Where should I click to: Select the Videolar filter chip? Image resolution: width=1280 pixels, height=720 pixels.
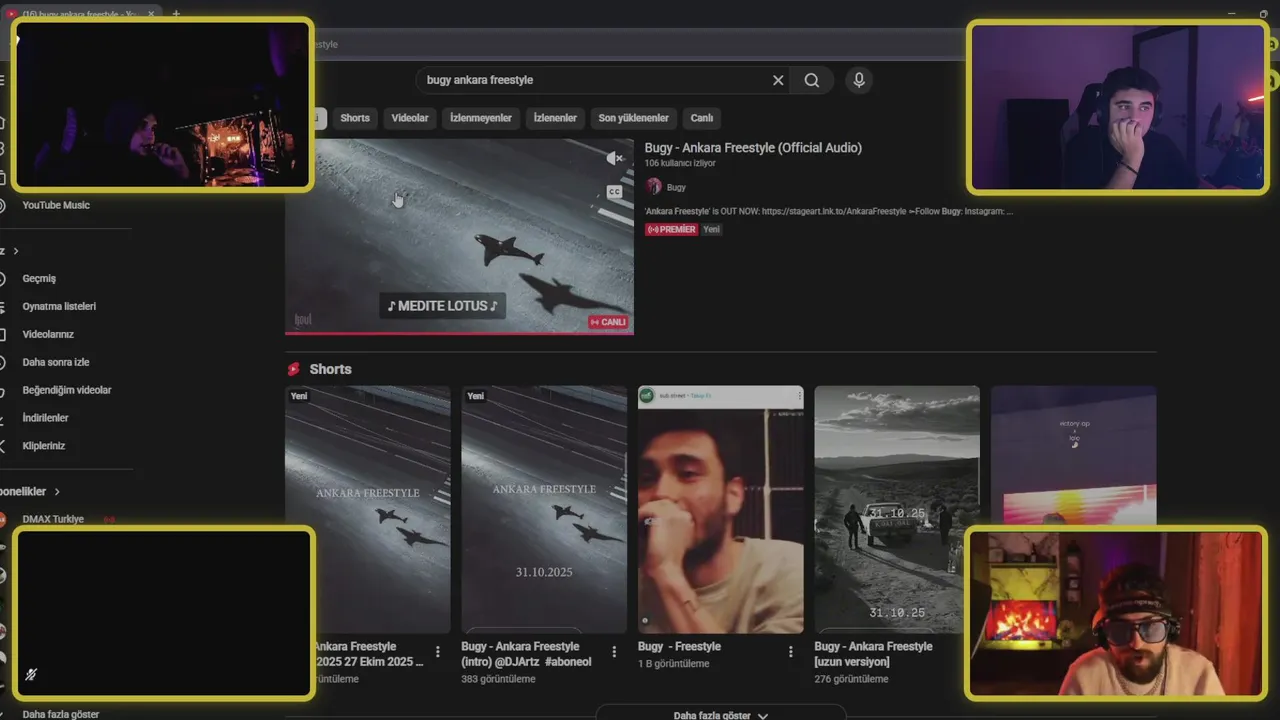(410, 118)
